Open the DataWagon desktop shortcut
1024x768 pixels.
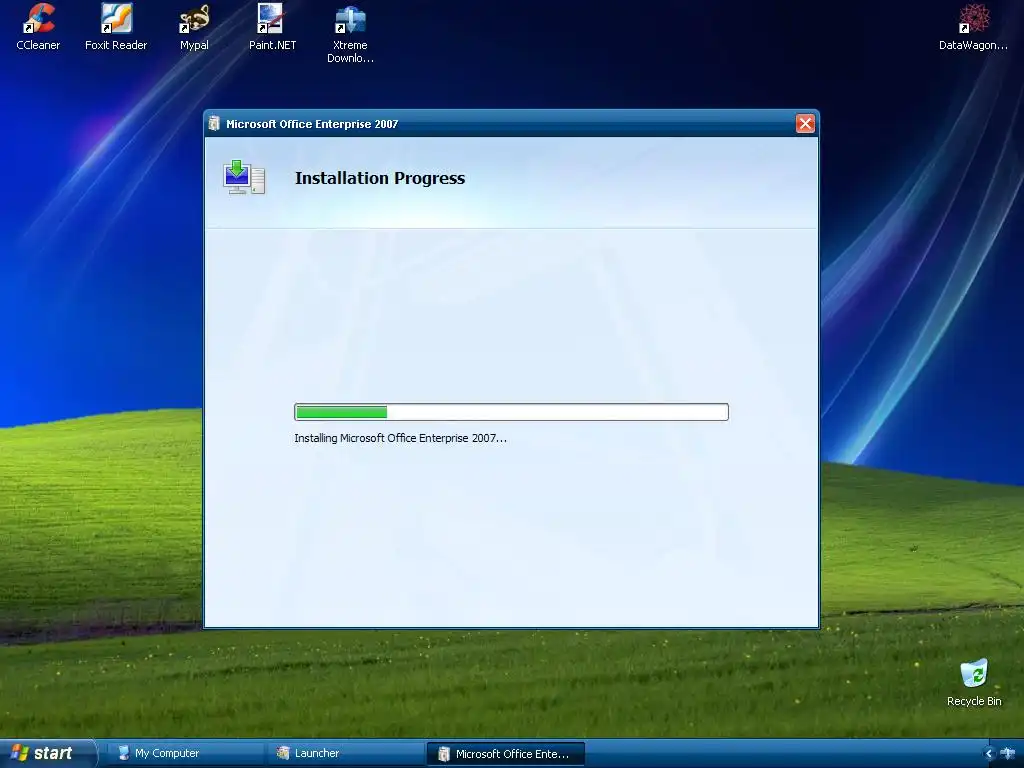point(973,27)
